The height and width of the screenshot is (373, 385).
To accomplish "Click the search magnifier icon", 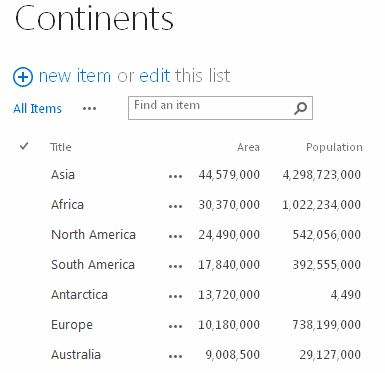I will point(301,108).
